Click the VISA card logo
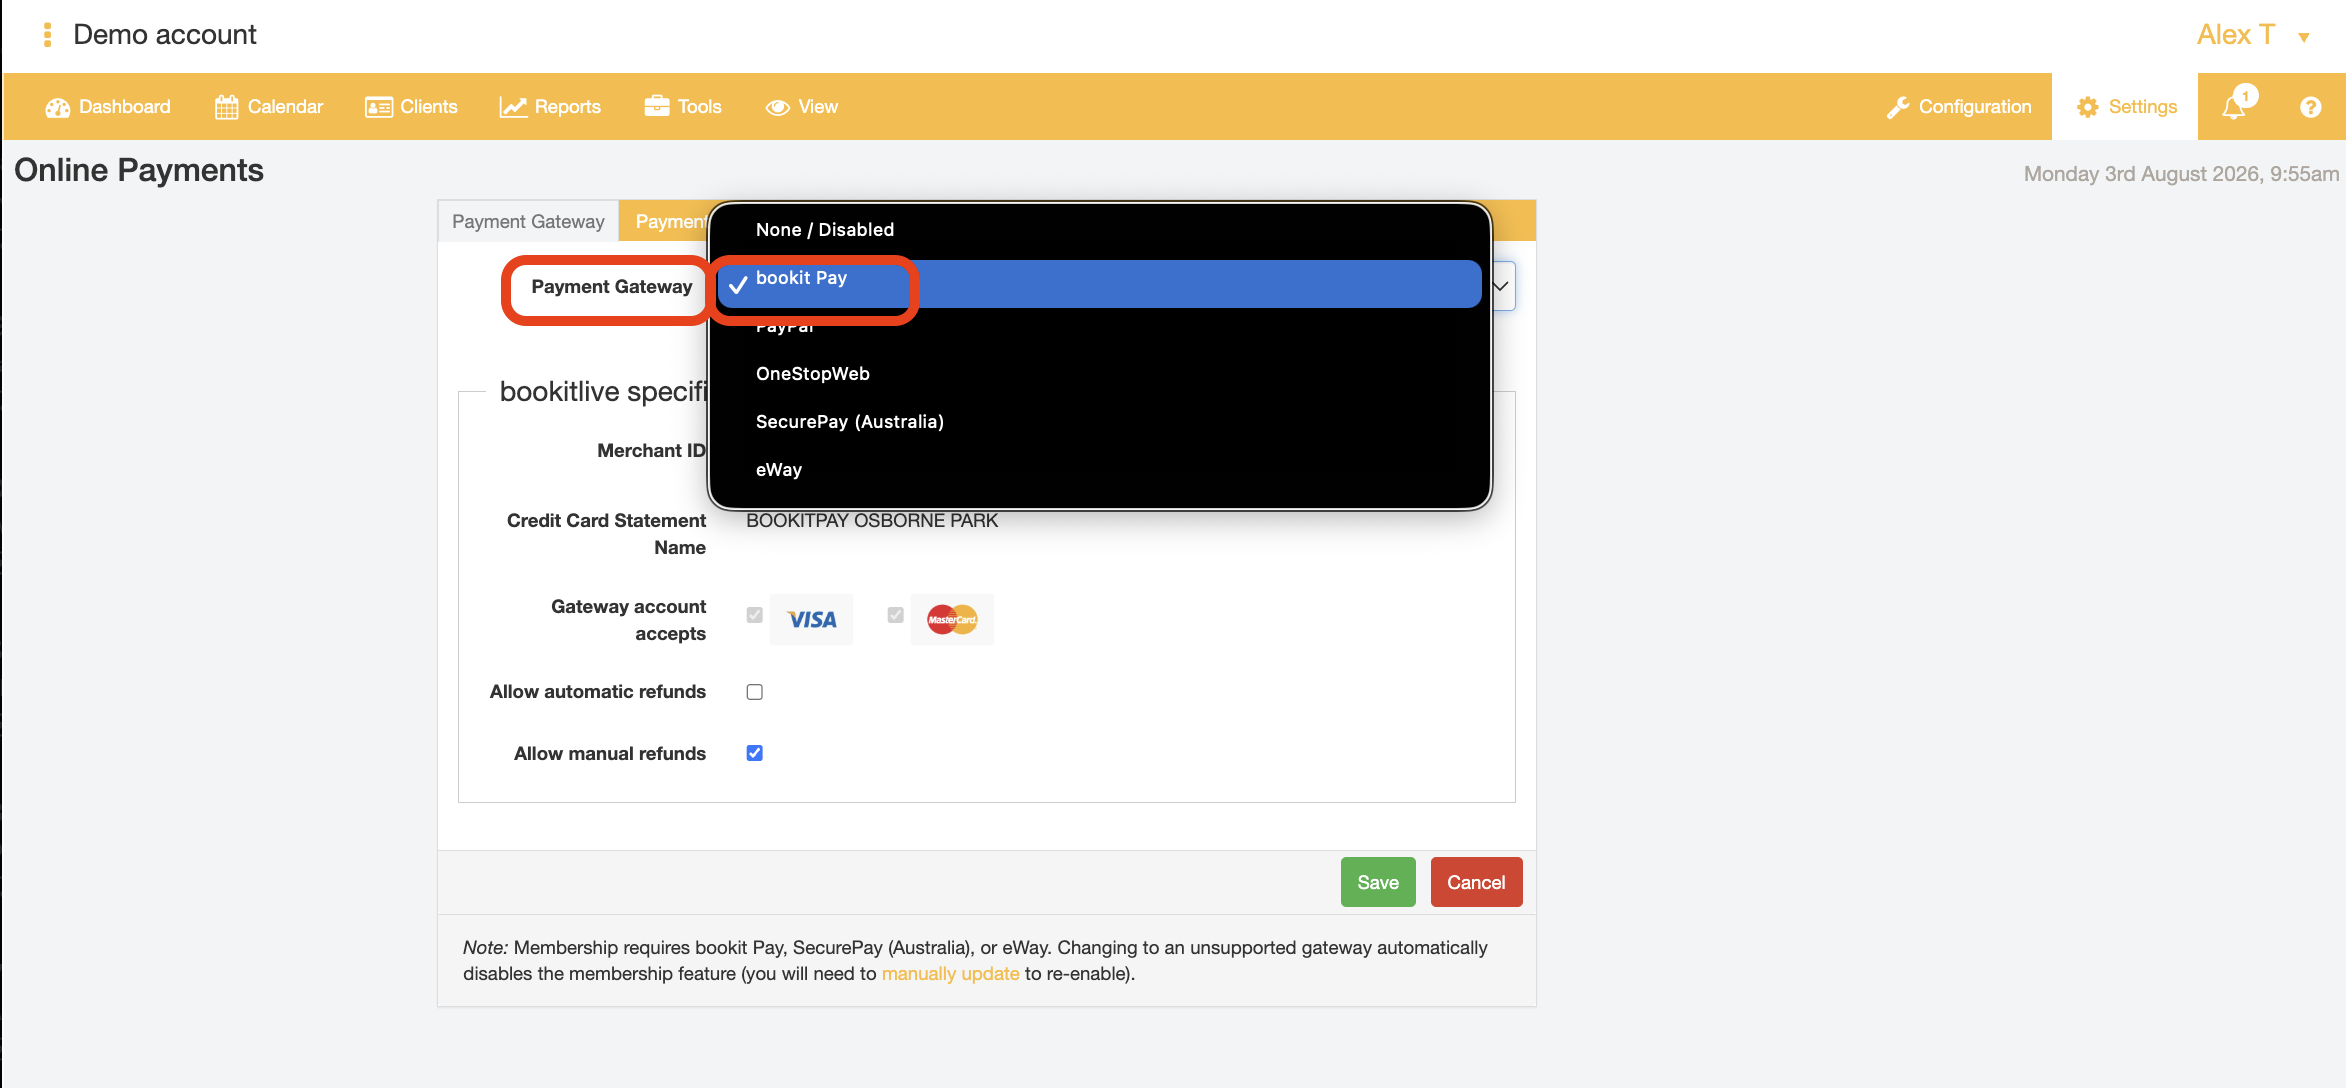Screen dimensions: 2346x1088 pos(812,620)
